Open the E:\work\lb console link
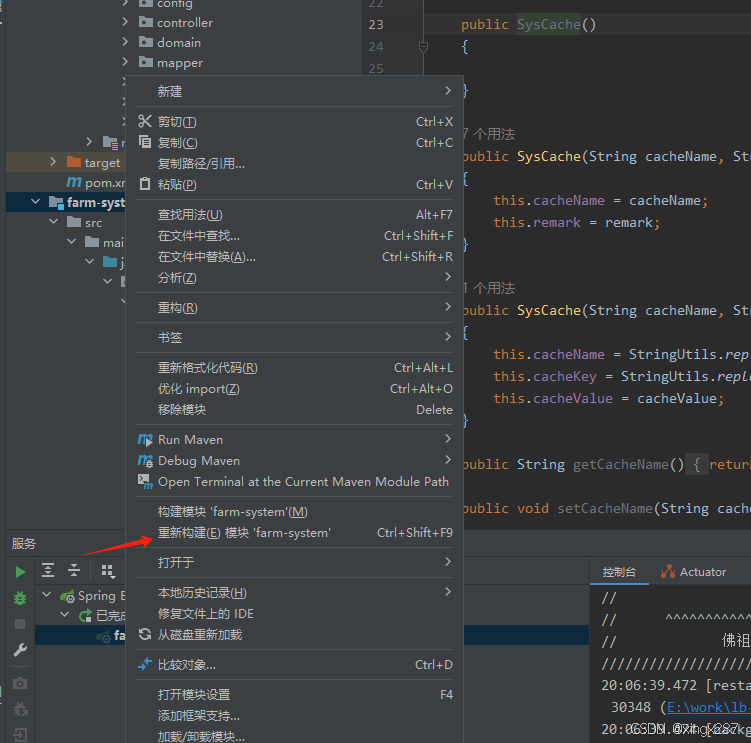 click(708, 707)
